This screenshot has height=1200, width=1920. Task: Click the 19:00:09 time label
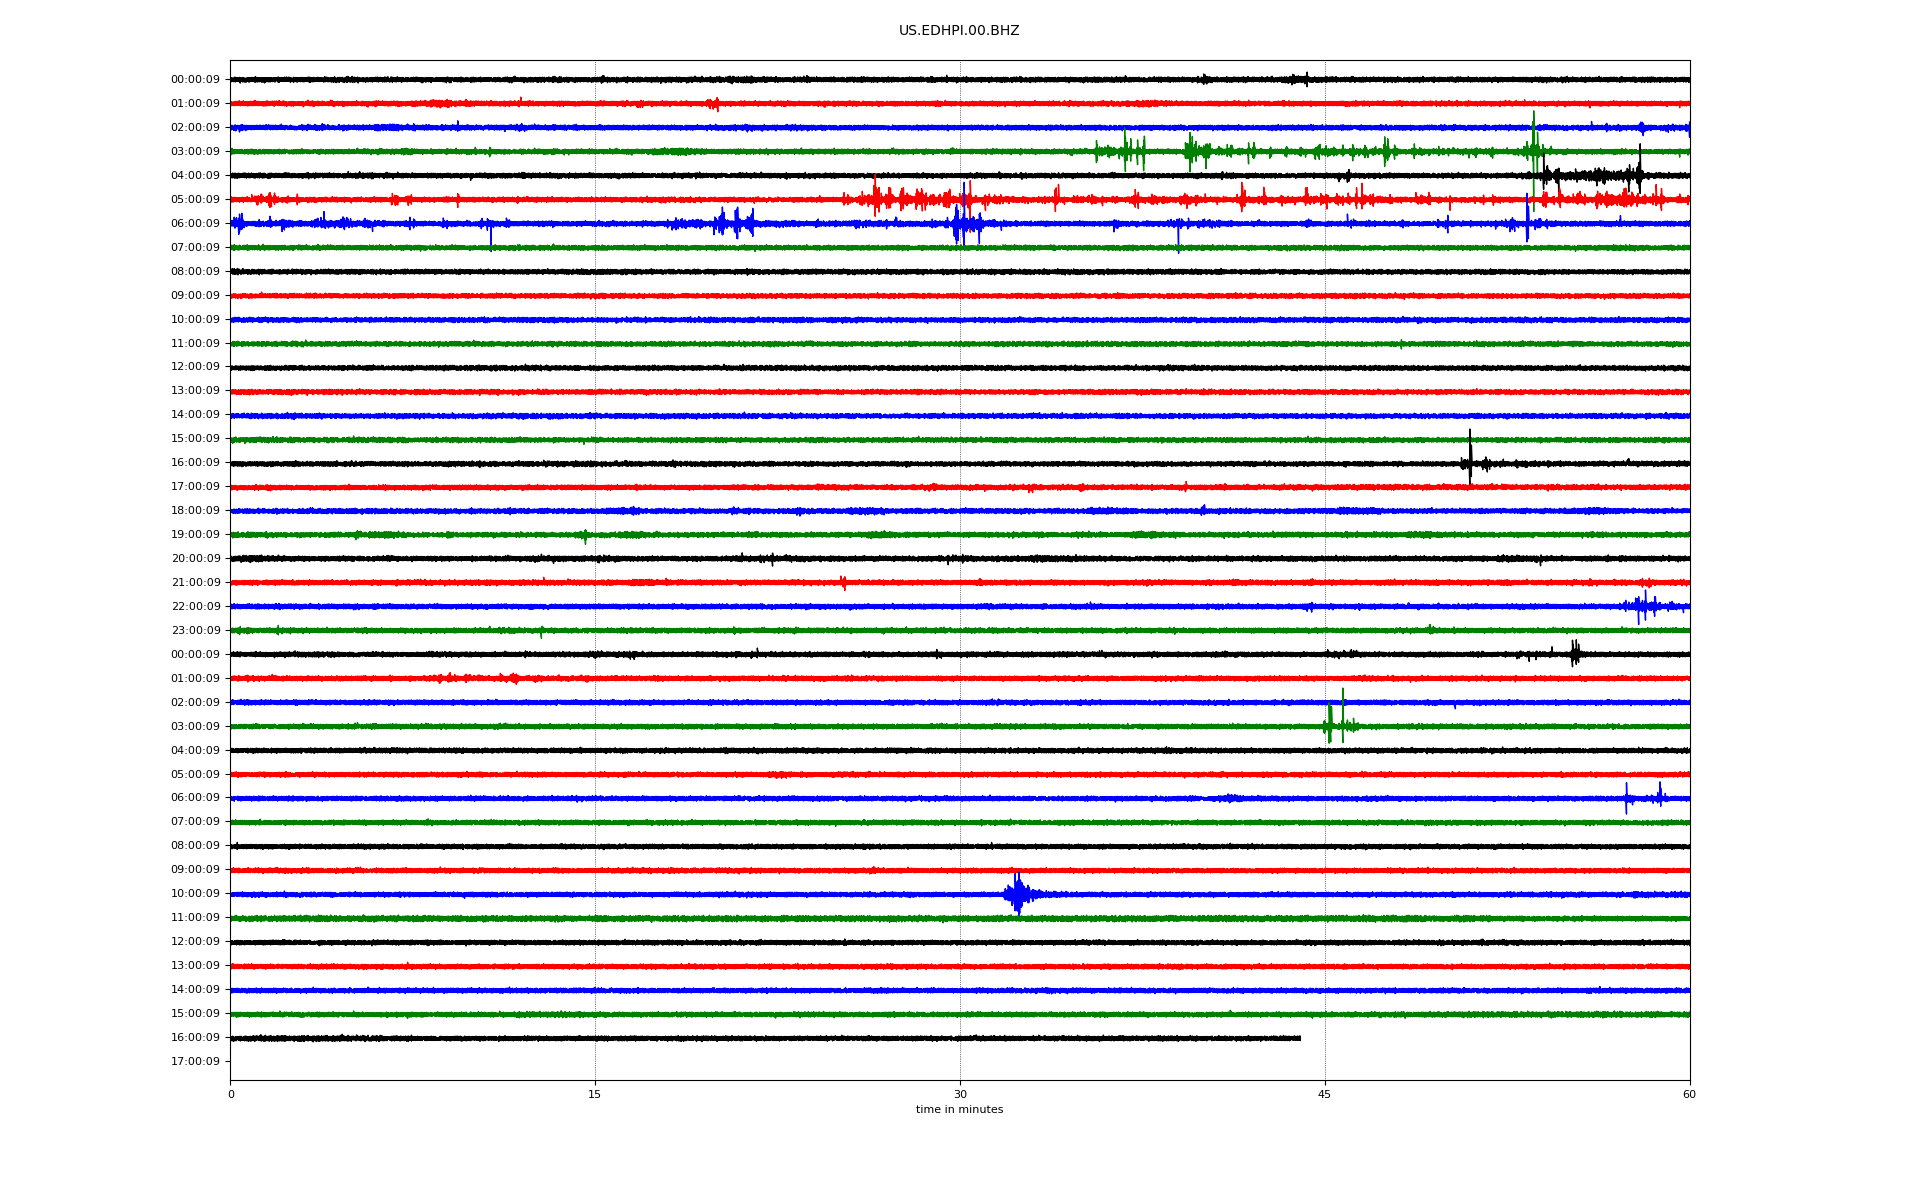coord(195,535)
